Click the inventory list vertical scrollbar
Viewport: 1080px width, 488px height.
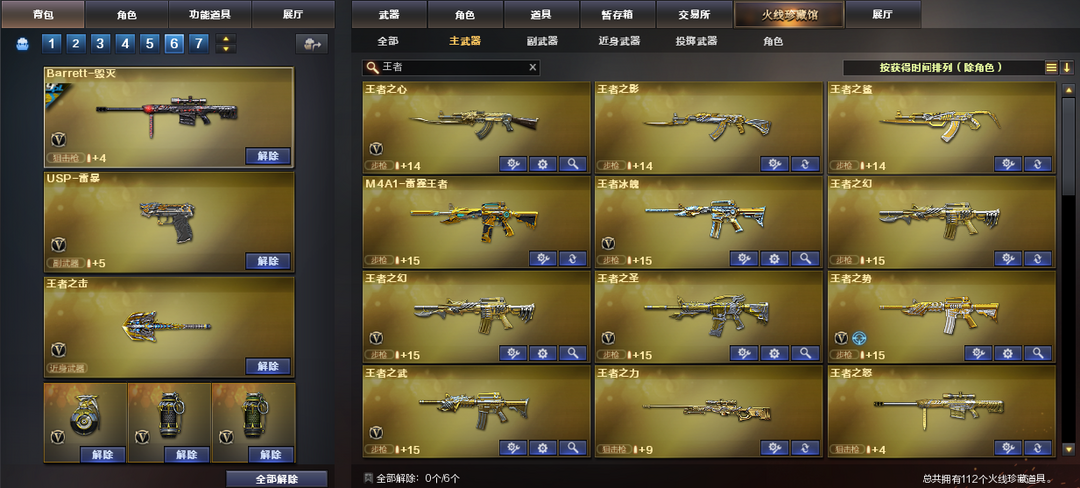pos(1068,268)
